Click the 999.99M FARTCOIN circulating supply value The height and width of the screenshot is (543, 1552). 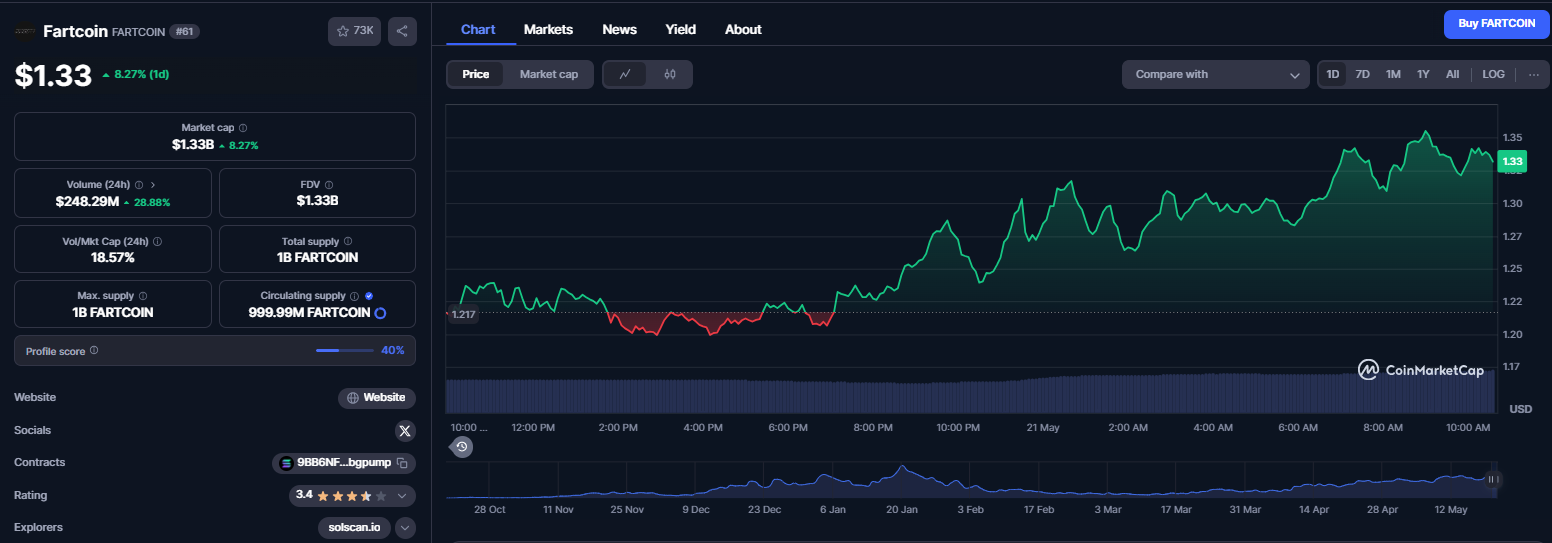[x=309, y=313]
